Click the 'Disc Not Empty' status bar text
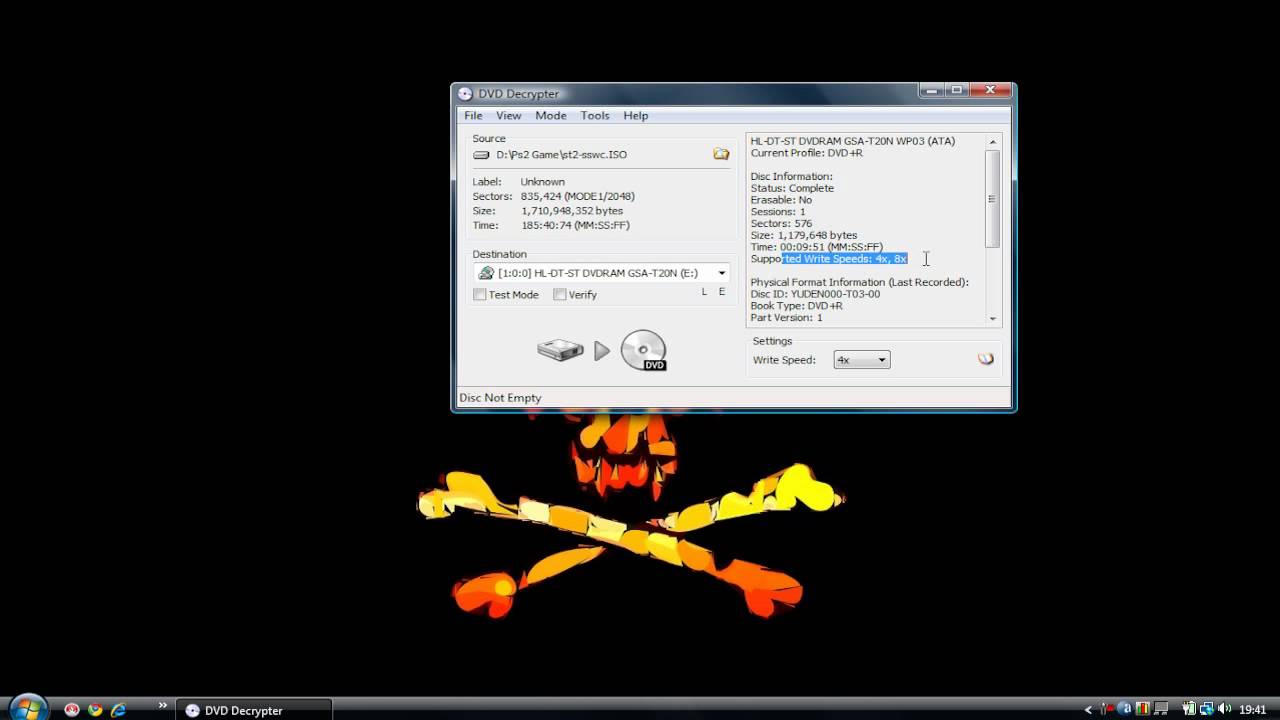 click(x=500, y=398)
